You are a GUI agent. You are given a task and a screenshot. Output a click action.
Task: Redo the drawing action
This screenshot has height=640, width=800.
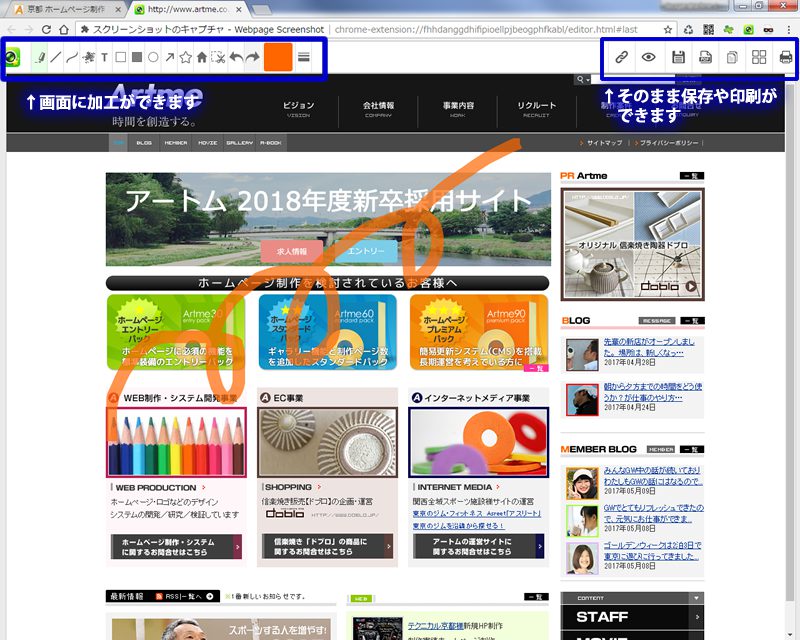pos(253,57)
